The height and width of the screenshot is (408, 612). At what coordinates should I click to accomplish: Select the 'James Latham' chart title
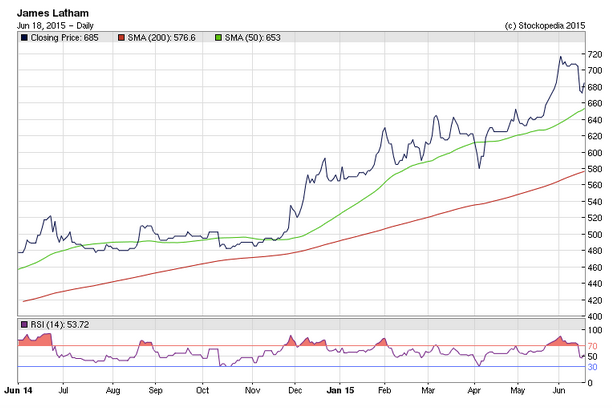pos(53,13)
